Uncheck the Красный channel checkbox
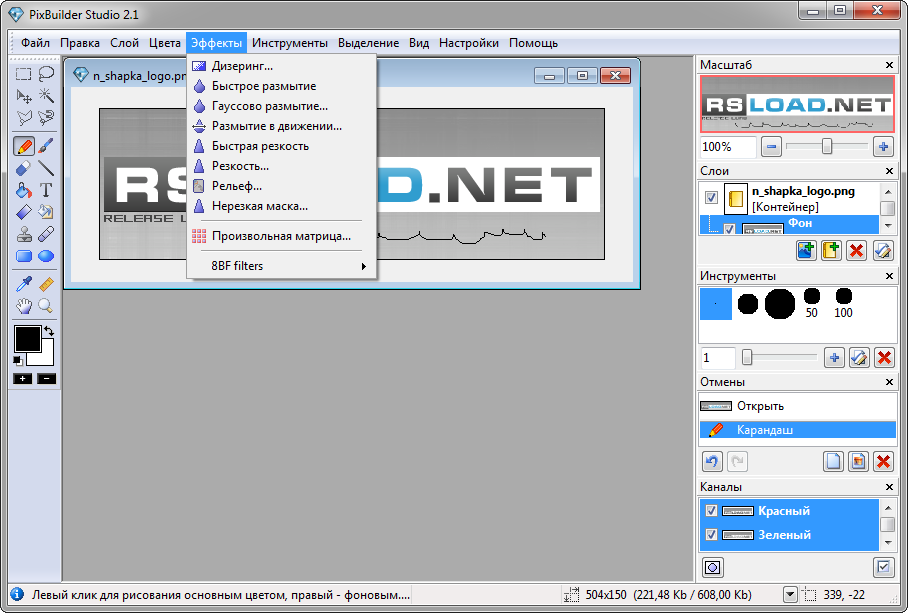Screen dimensions: 908x613 [711, 511]
